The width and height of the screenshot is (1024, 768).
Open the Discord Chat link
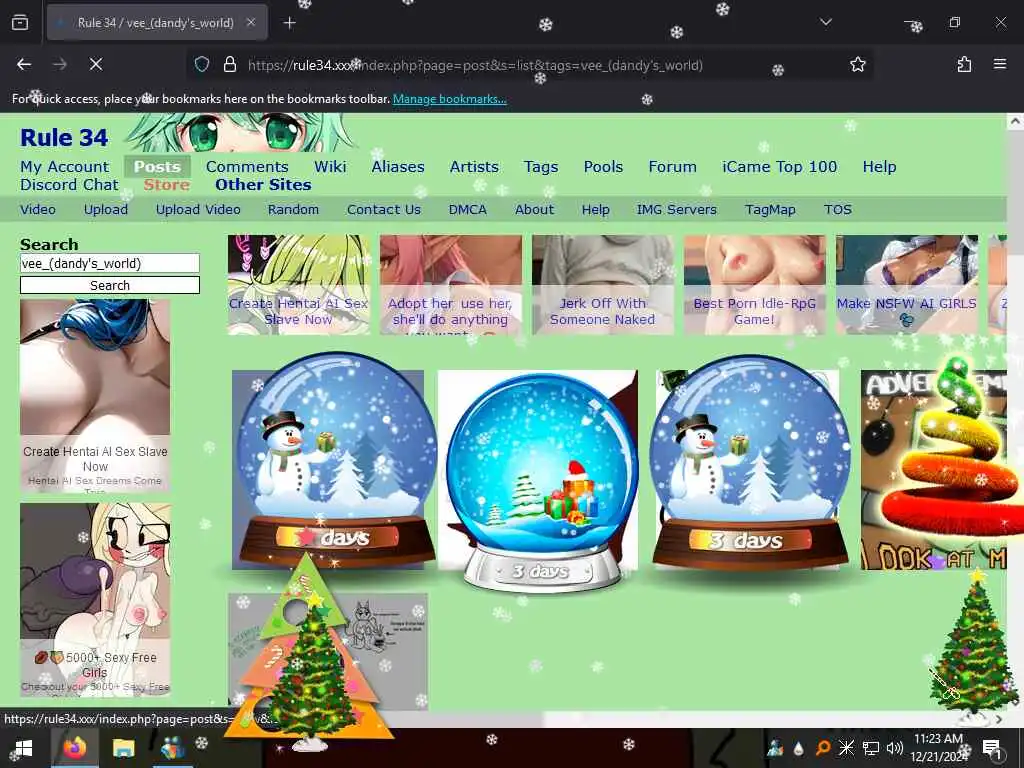(69, 185)
